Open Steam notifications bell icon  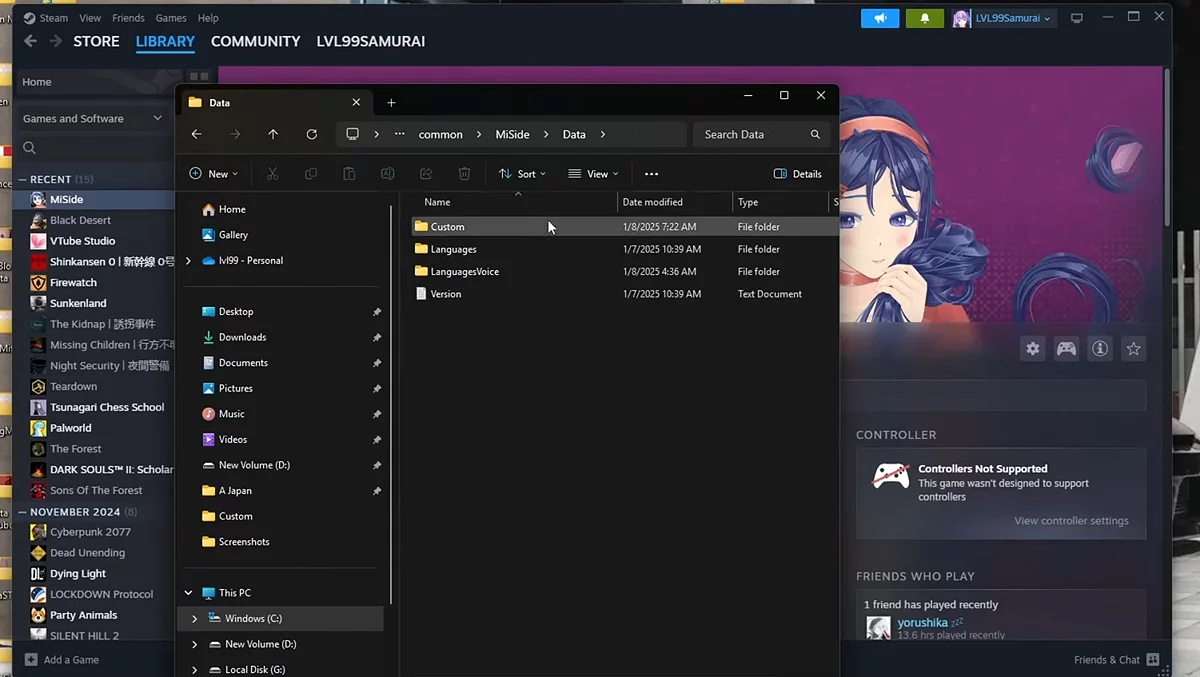point(924,18)
